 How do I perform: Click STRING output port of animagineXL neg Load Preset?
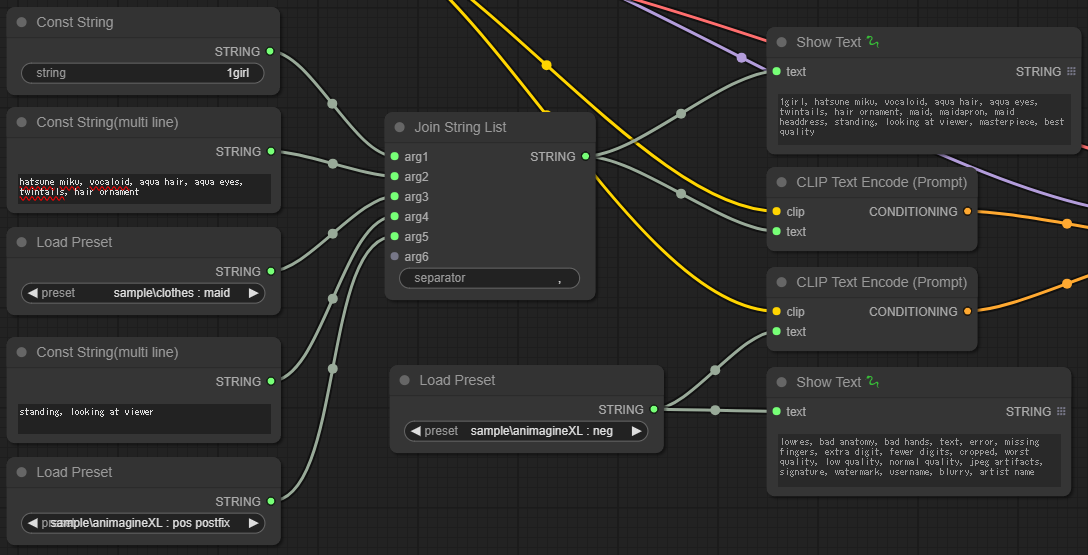tap(654, 409)
